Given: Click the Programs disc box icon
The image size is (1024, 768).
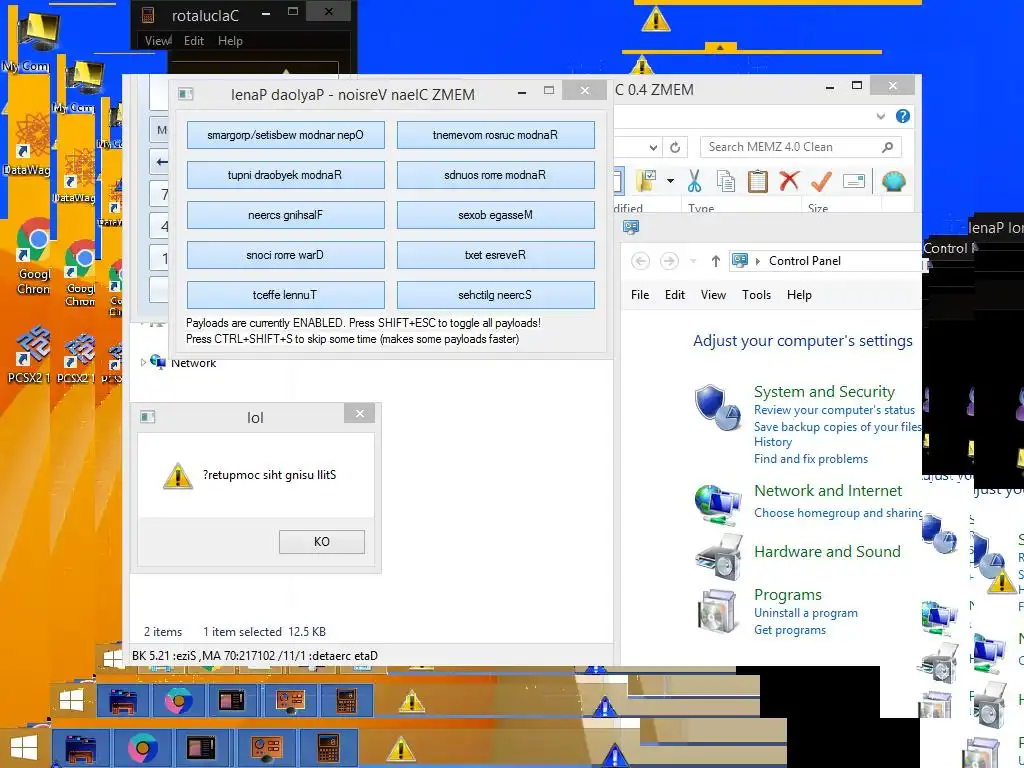Looking at the screenshot, I should pyautogui.click(x=719, y=611).
